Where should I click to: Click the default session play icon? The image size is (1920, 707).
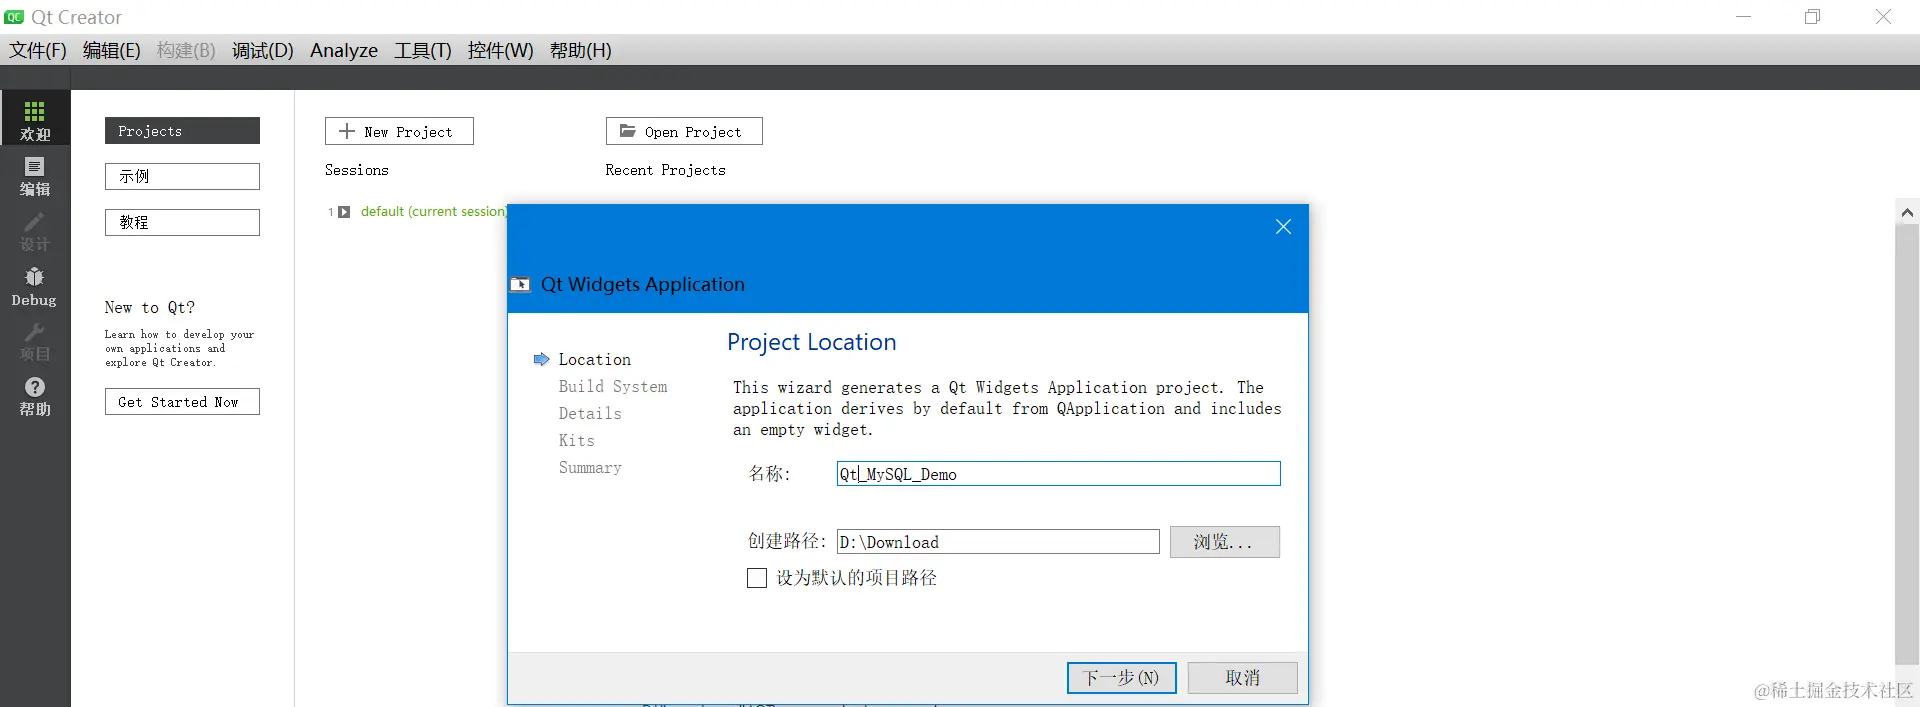pos(344,212)
